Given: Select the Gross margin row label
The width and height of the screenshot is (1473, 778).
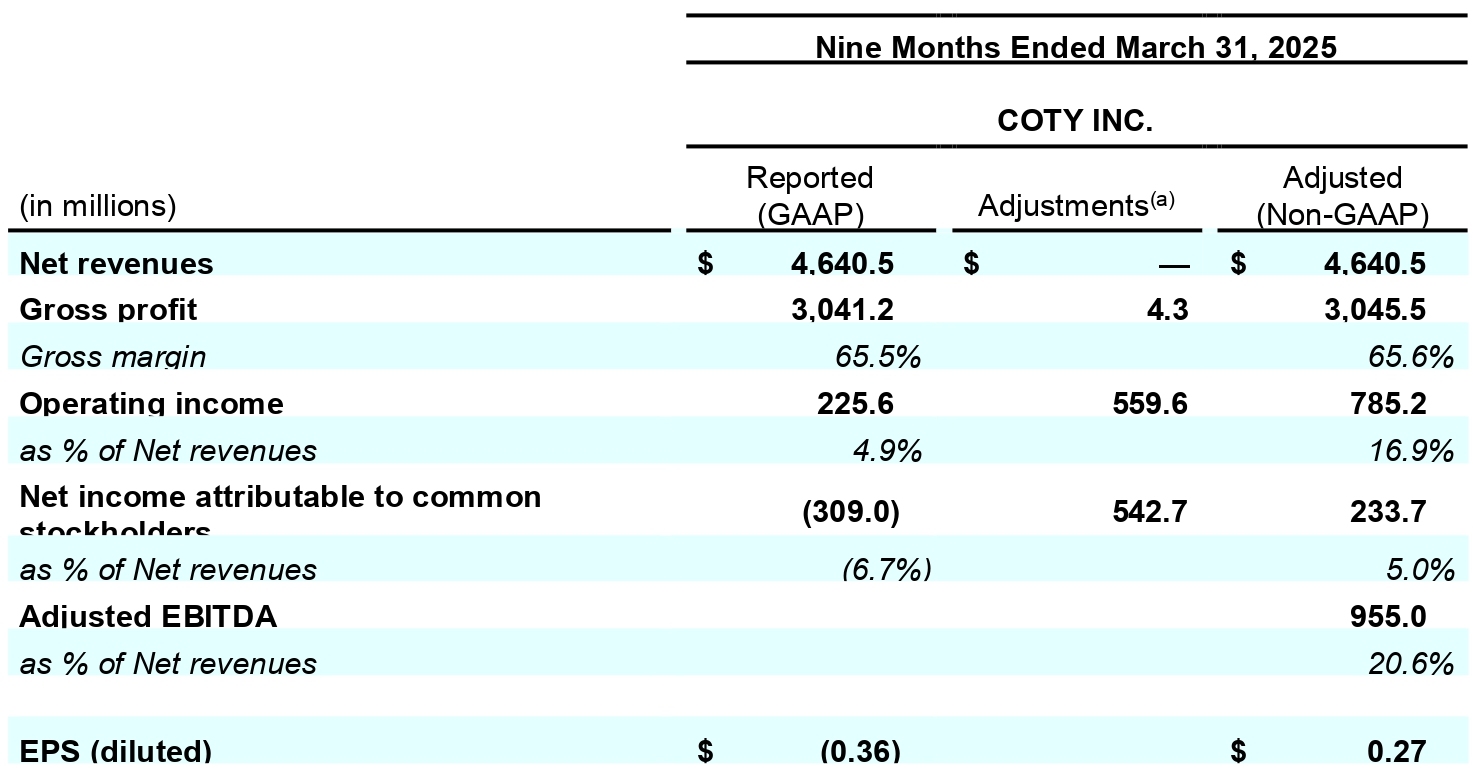Looking at the screenshot, I should 113,356.
